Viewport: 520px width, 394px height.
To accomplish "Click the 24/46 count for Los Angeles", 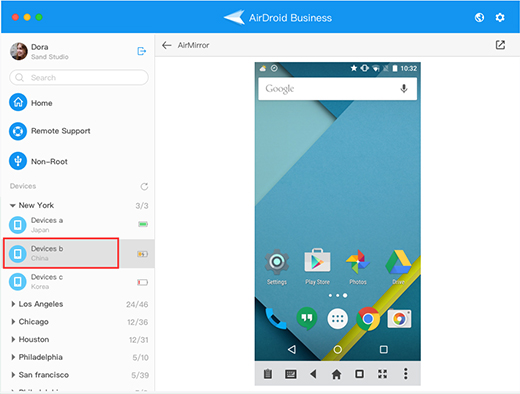I will (137, 304).
